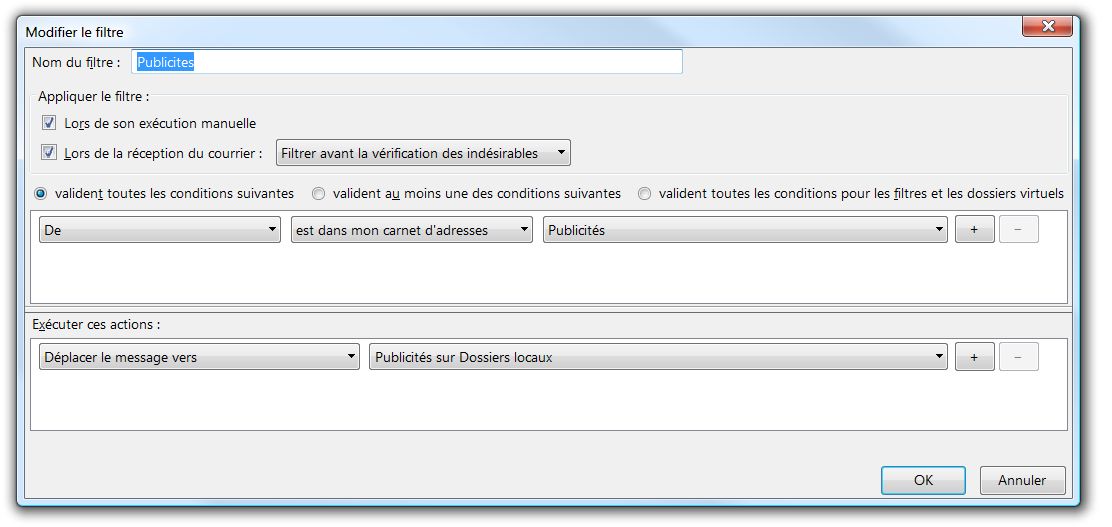
Task: Cancel with the Annuler button
Action: (x=1022, y=480)
